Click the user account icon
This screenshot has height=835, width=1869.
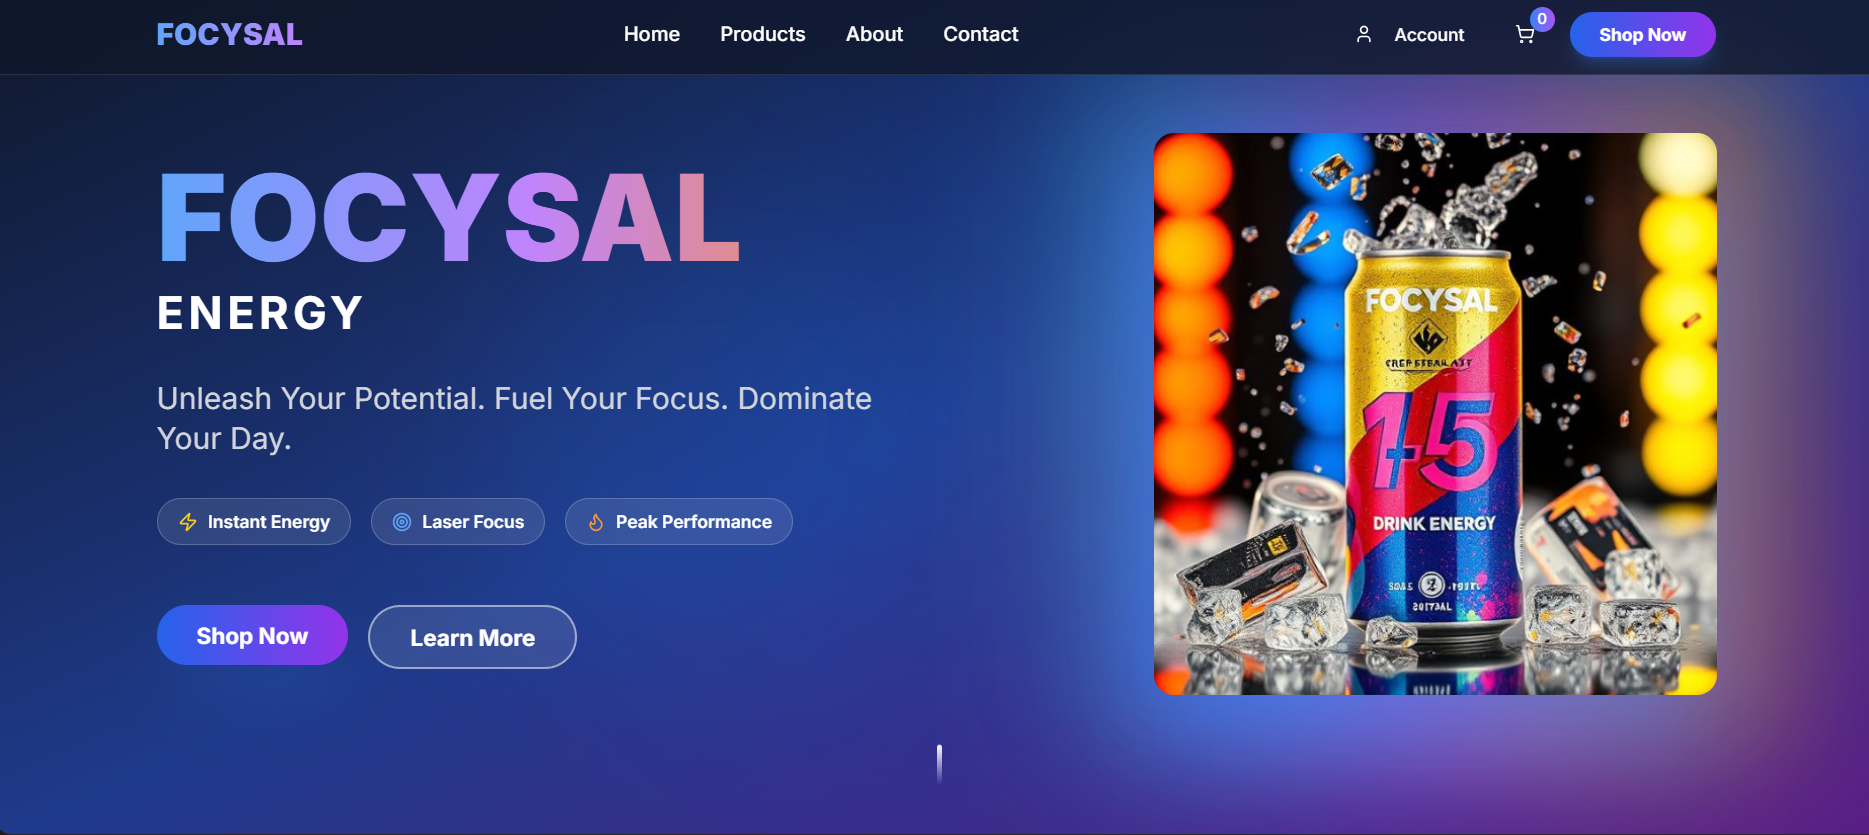point(1363,34)
